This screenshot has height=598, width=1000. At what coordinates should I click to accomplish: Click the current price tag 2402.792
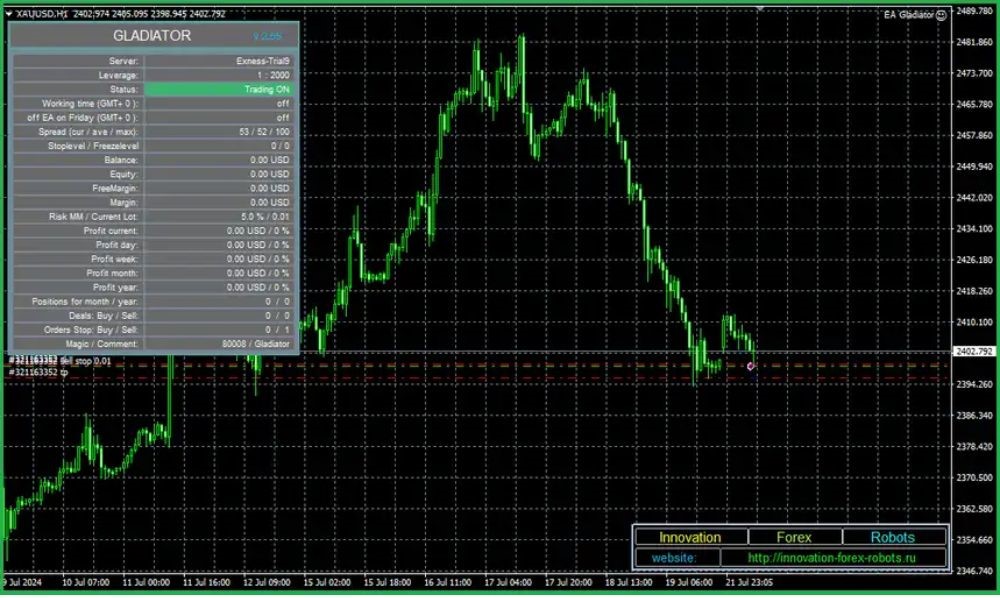coord(973,352)
